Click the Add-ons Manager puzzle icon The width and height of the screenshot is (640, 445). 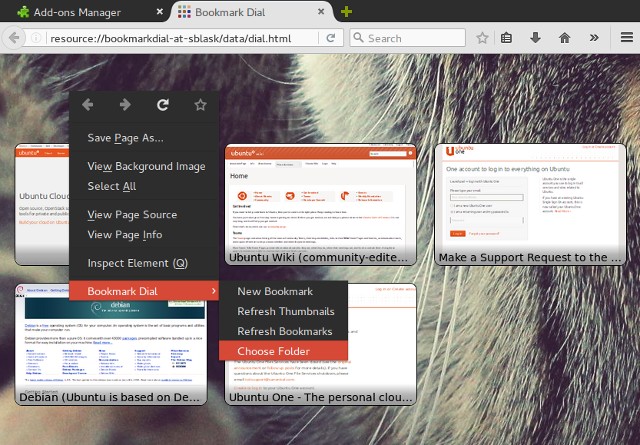[x=23, y=12]
